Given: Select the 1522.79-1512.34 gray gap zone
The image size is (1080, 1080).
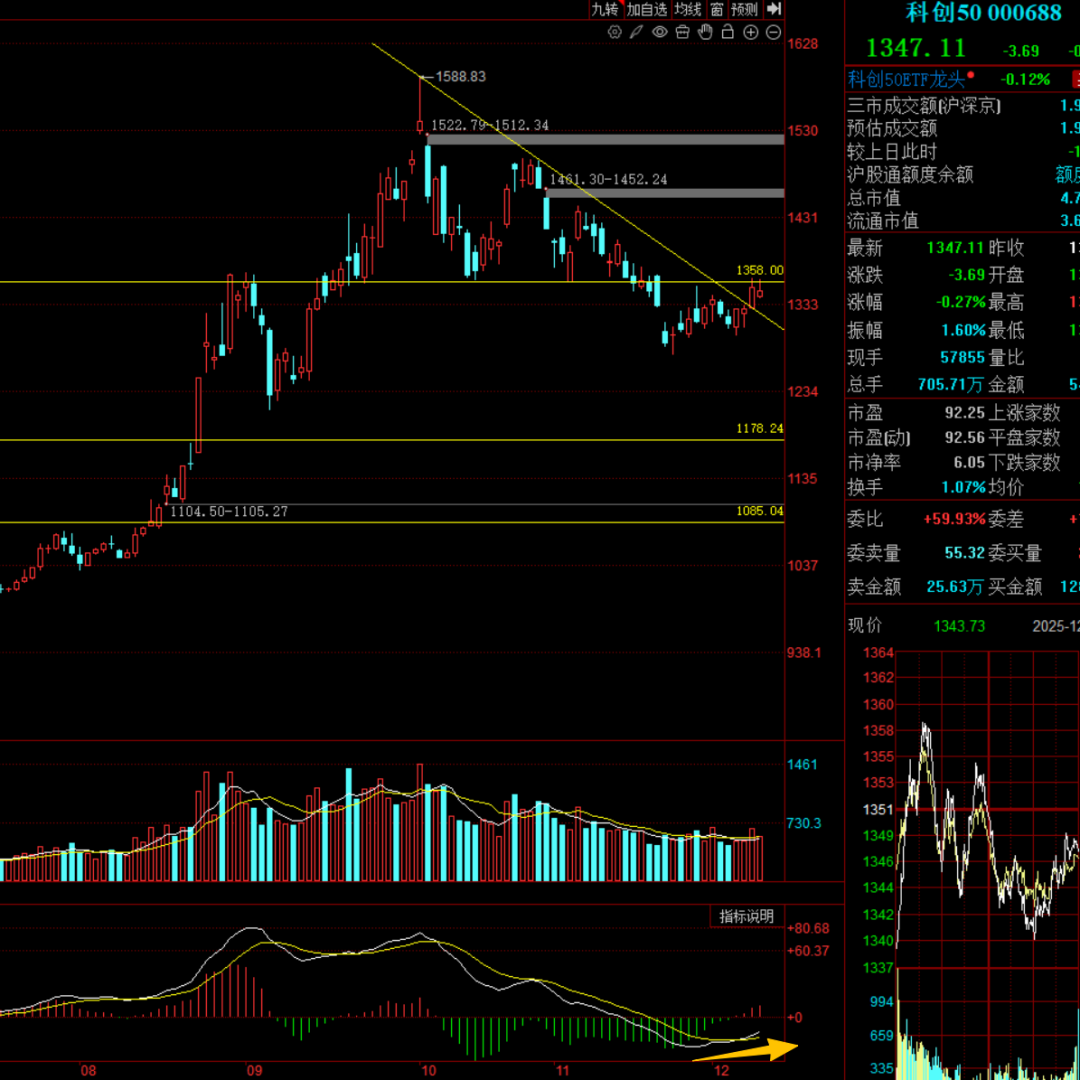Looking at the screenshot, I should (605, 139).
